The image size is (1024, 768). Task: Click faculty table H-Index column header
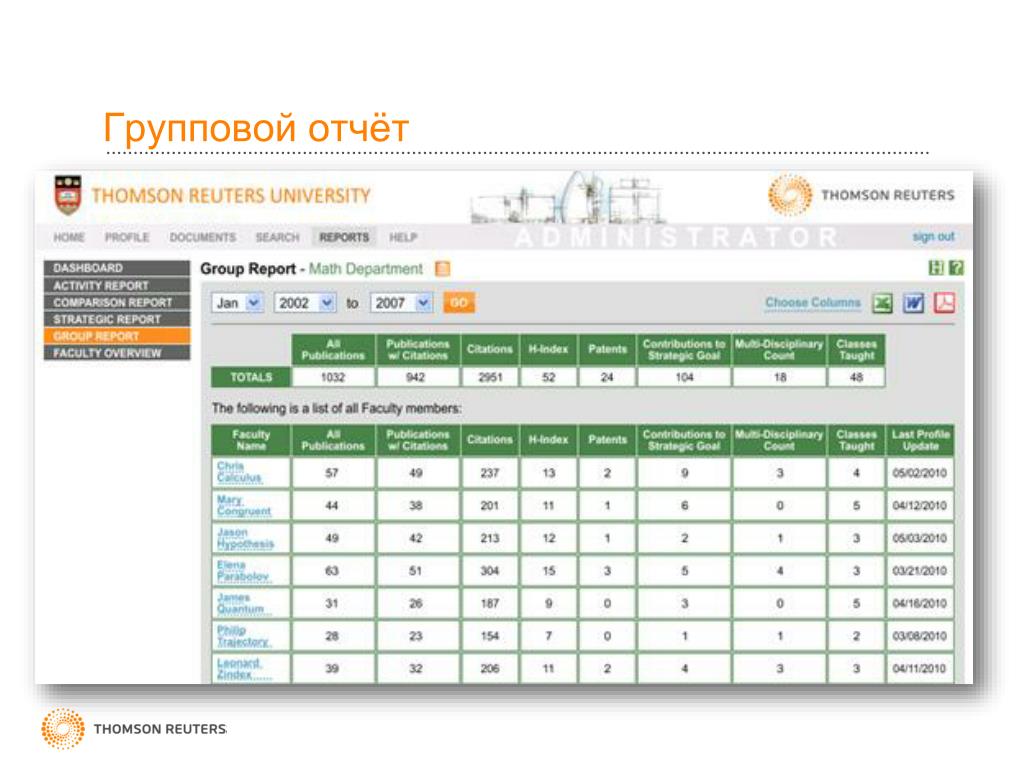[549, 440]
